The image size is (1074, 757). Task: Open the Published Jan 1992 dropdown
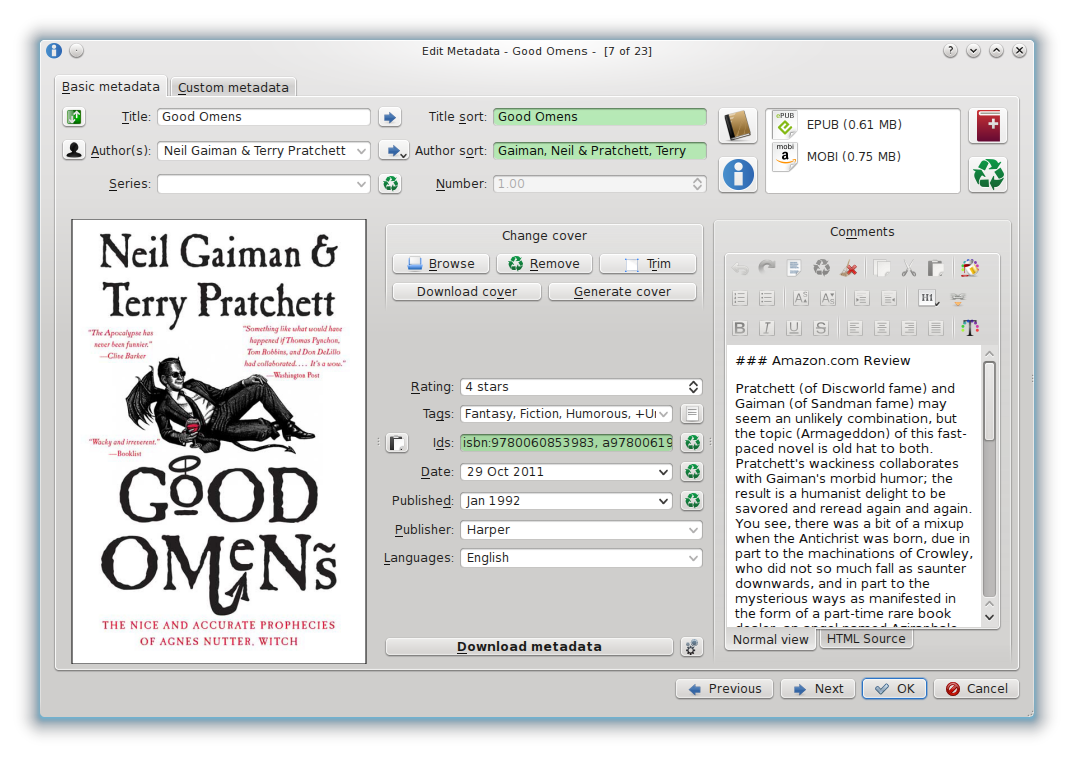click(x=663, y=501)
